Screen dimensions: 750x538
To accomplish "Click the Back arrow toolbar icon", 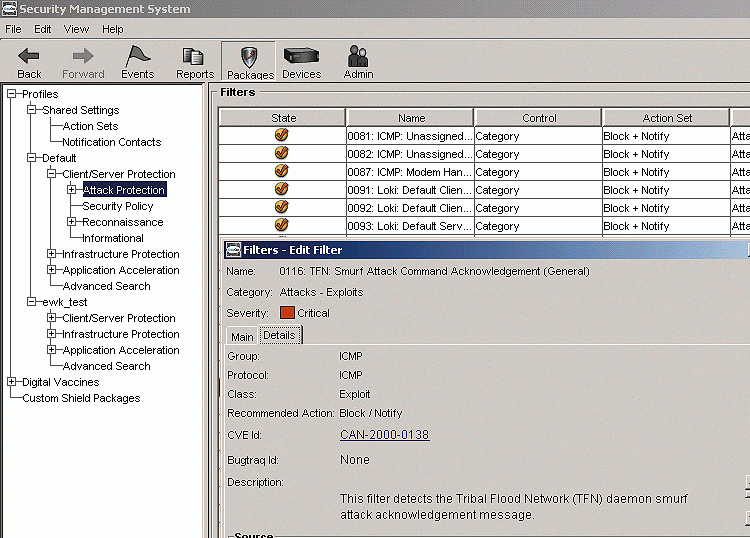I will [x=29, y=57].
